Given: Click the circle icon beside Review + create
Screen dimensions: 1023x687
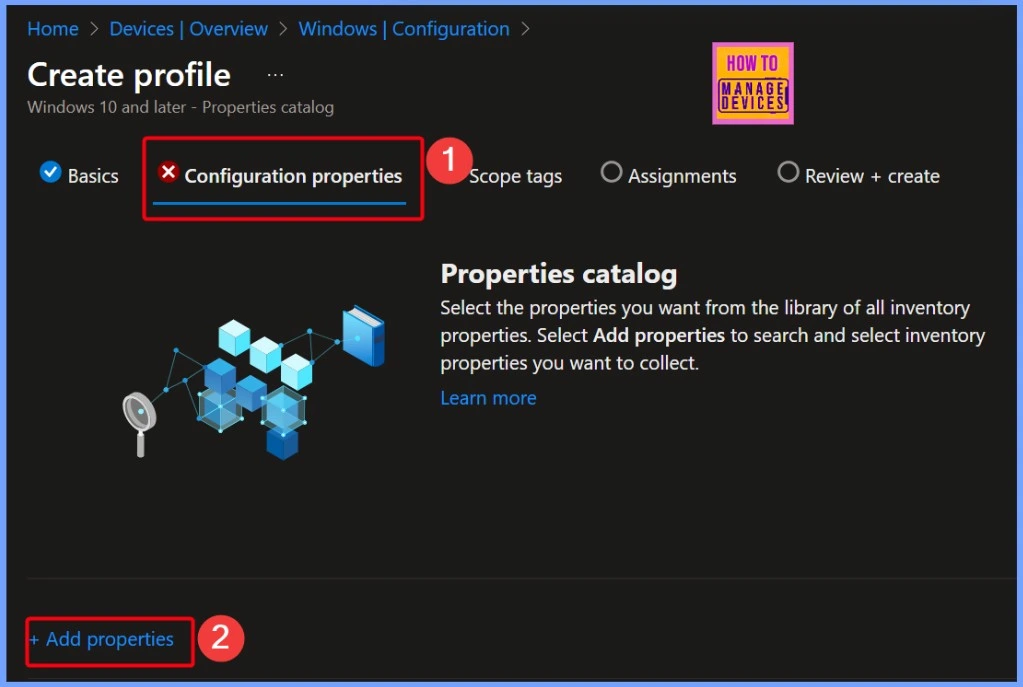Looking at the screenshot, I should (788, 172).
